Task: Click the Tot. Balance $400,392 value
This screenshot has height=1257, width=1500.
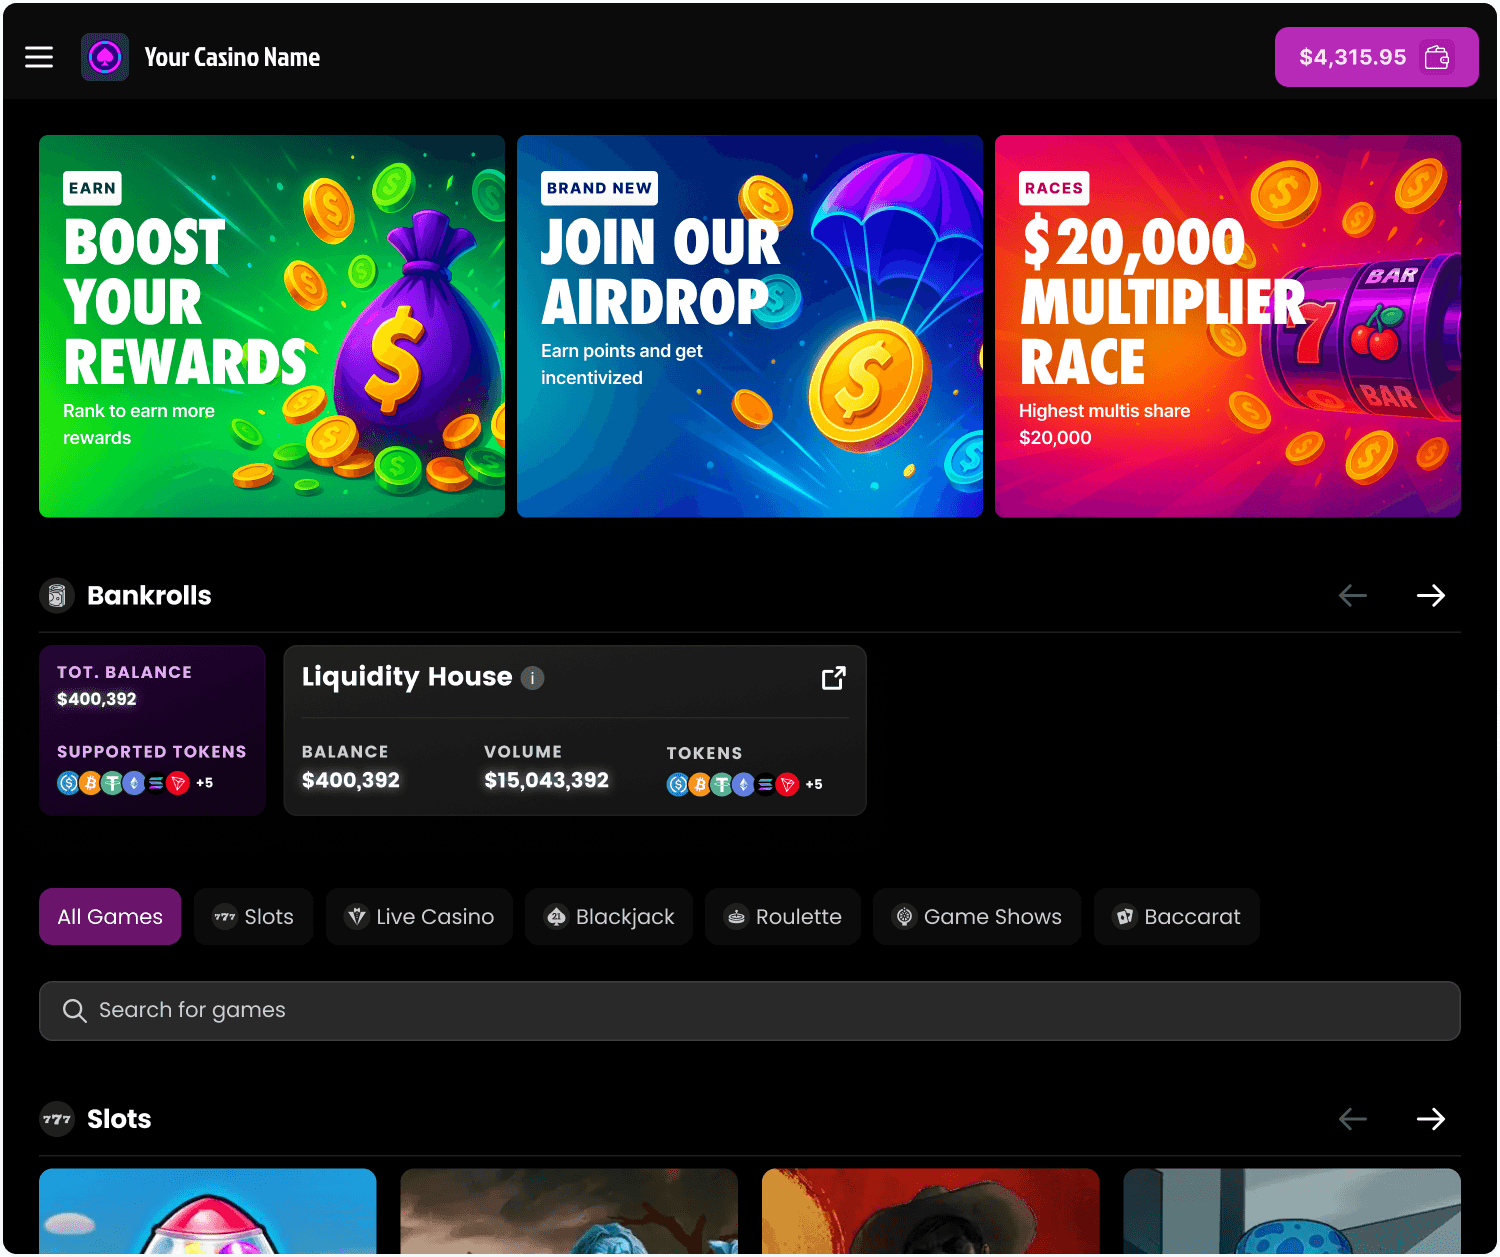Action: (97, 699)
